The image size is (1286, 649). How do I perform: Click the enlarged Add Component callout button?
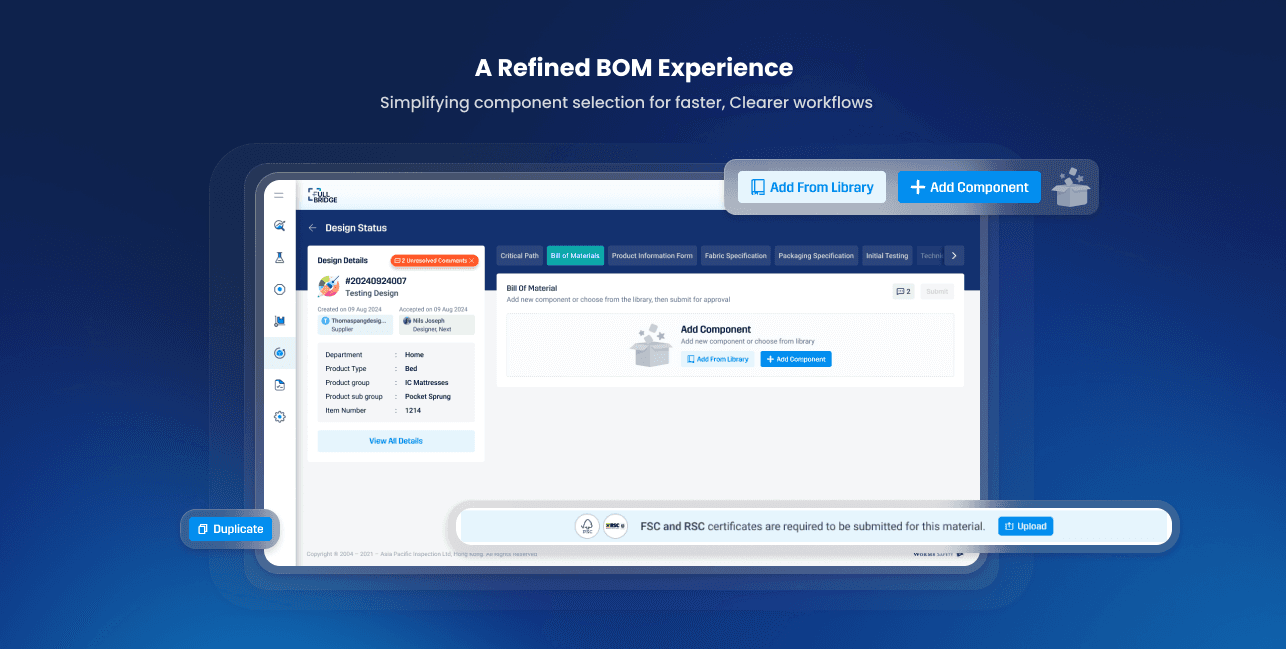click(x=969, y=187)
